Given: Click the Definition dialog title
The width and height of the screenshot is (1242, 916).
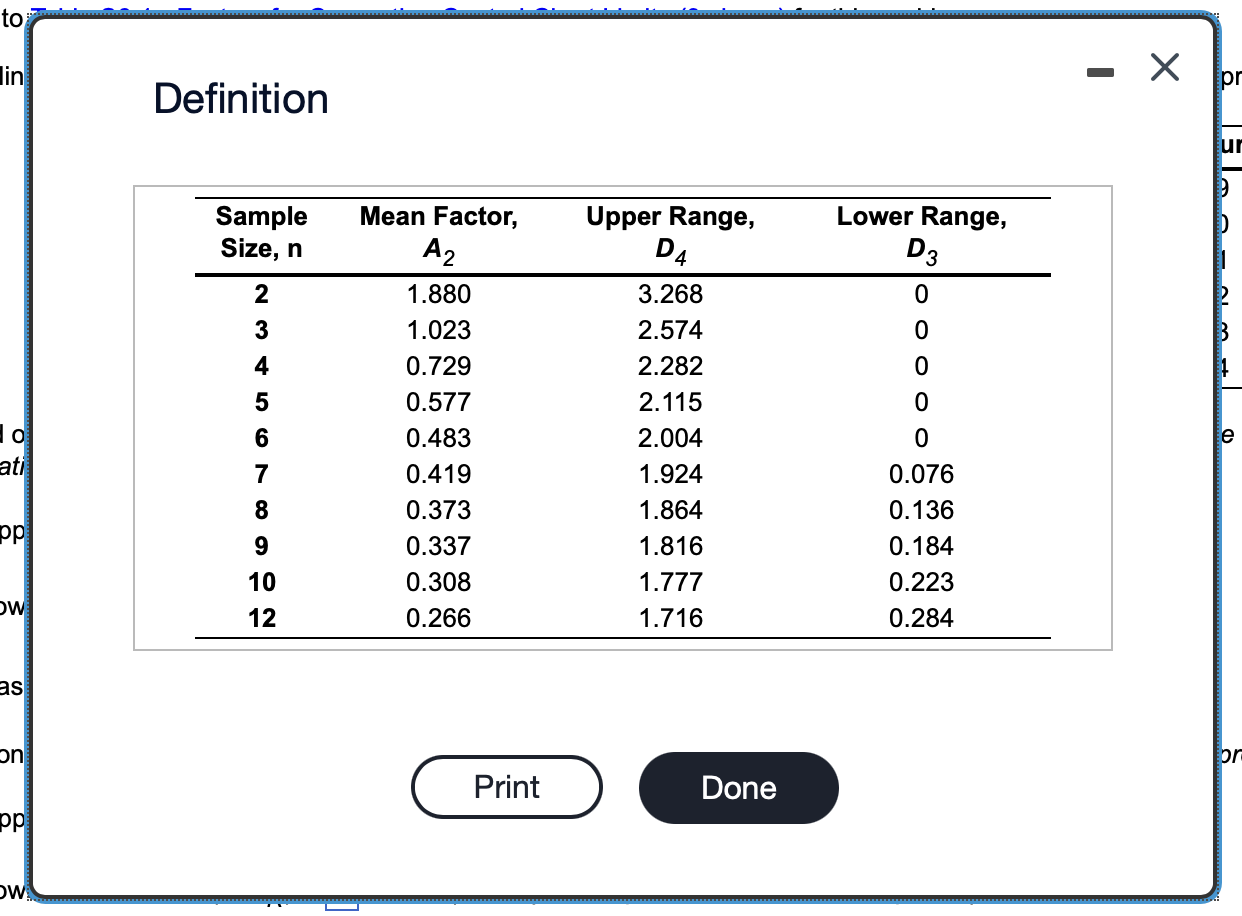Looking at the screenshot, I should coord(240,98).
